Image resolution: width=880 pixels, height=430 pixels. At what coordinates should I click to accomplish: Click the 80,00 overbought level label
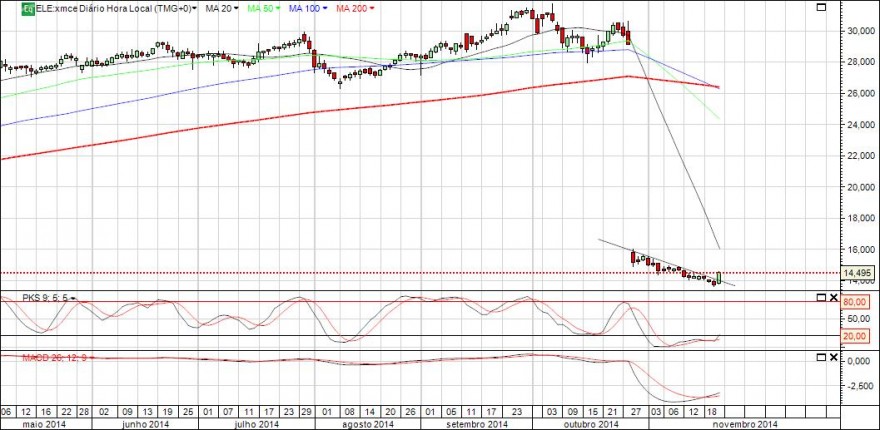(x=856, y=303)
